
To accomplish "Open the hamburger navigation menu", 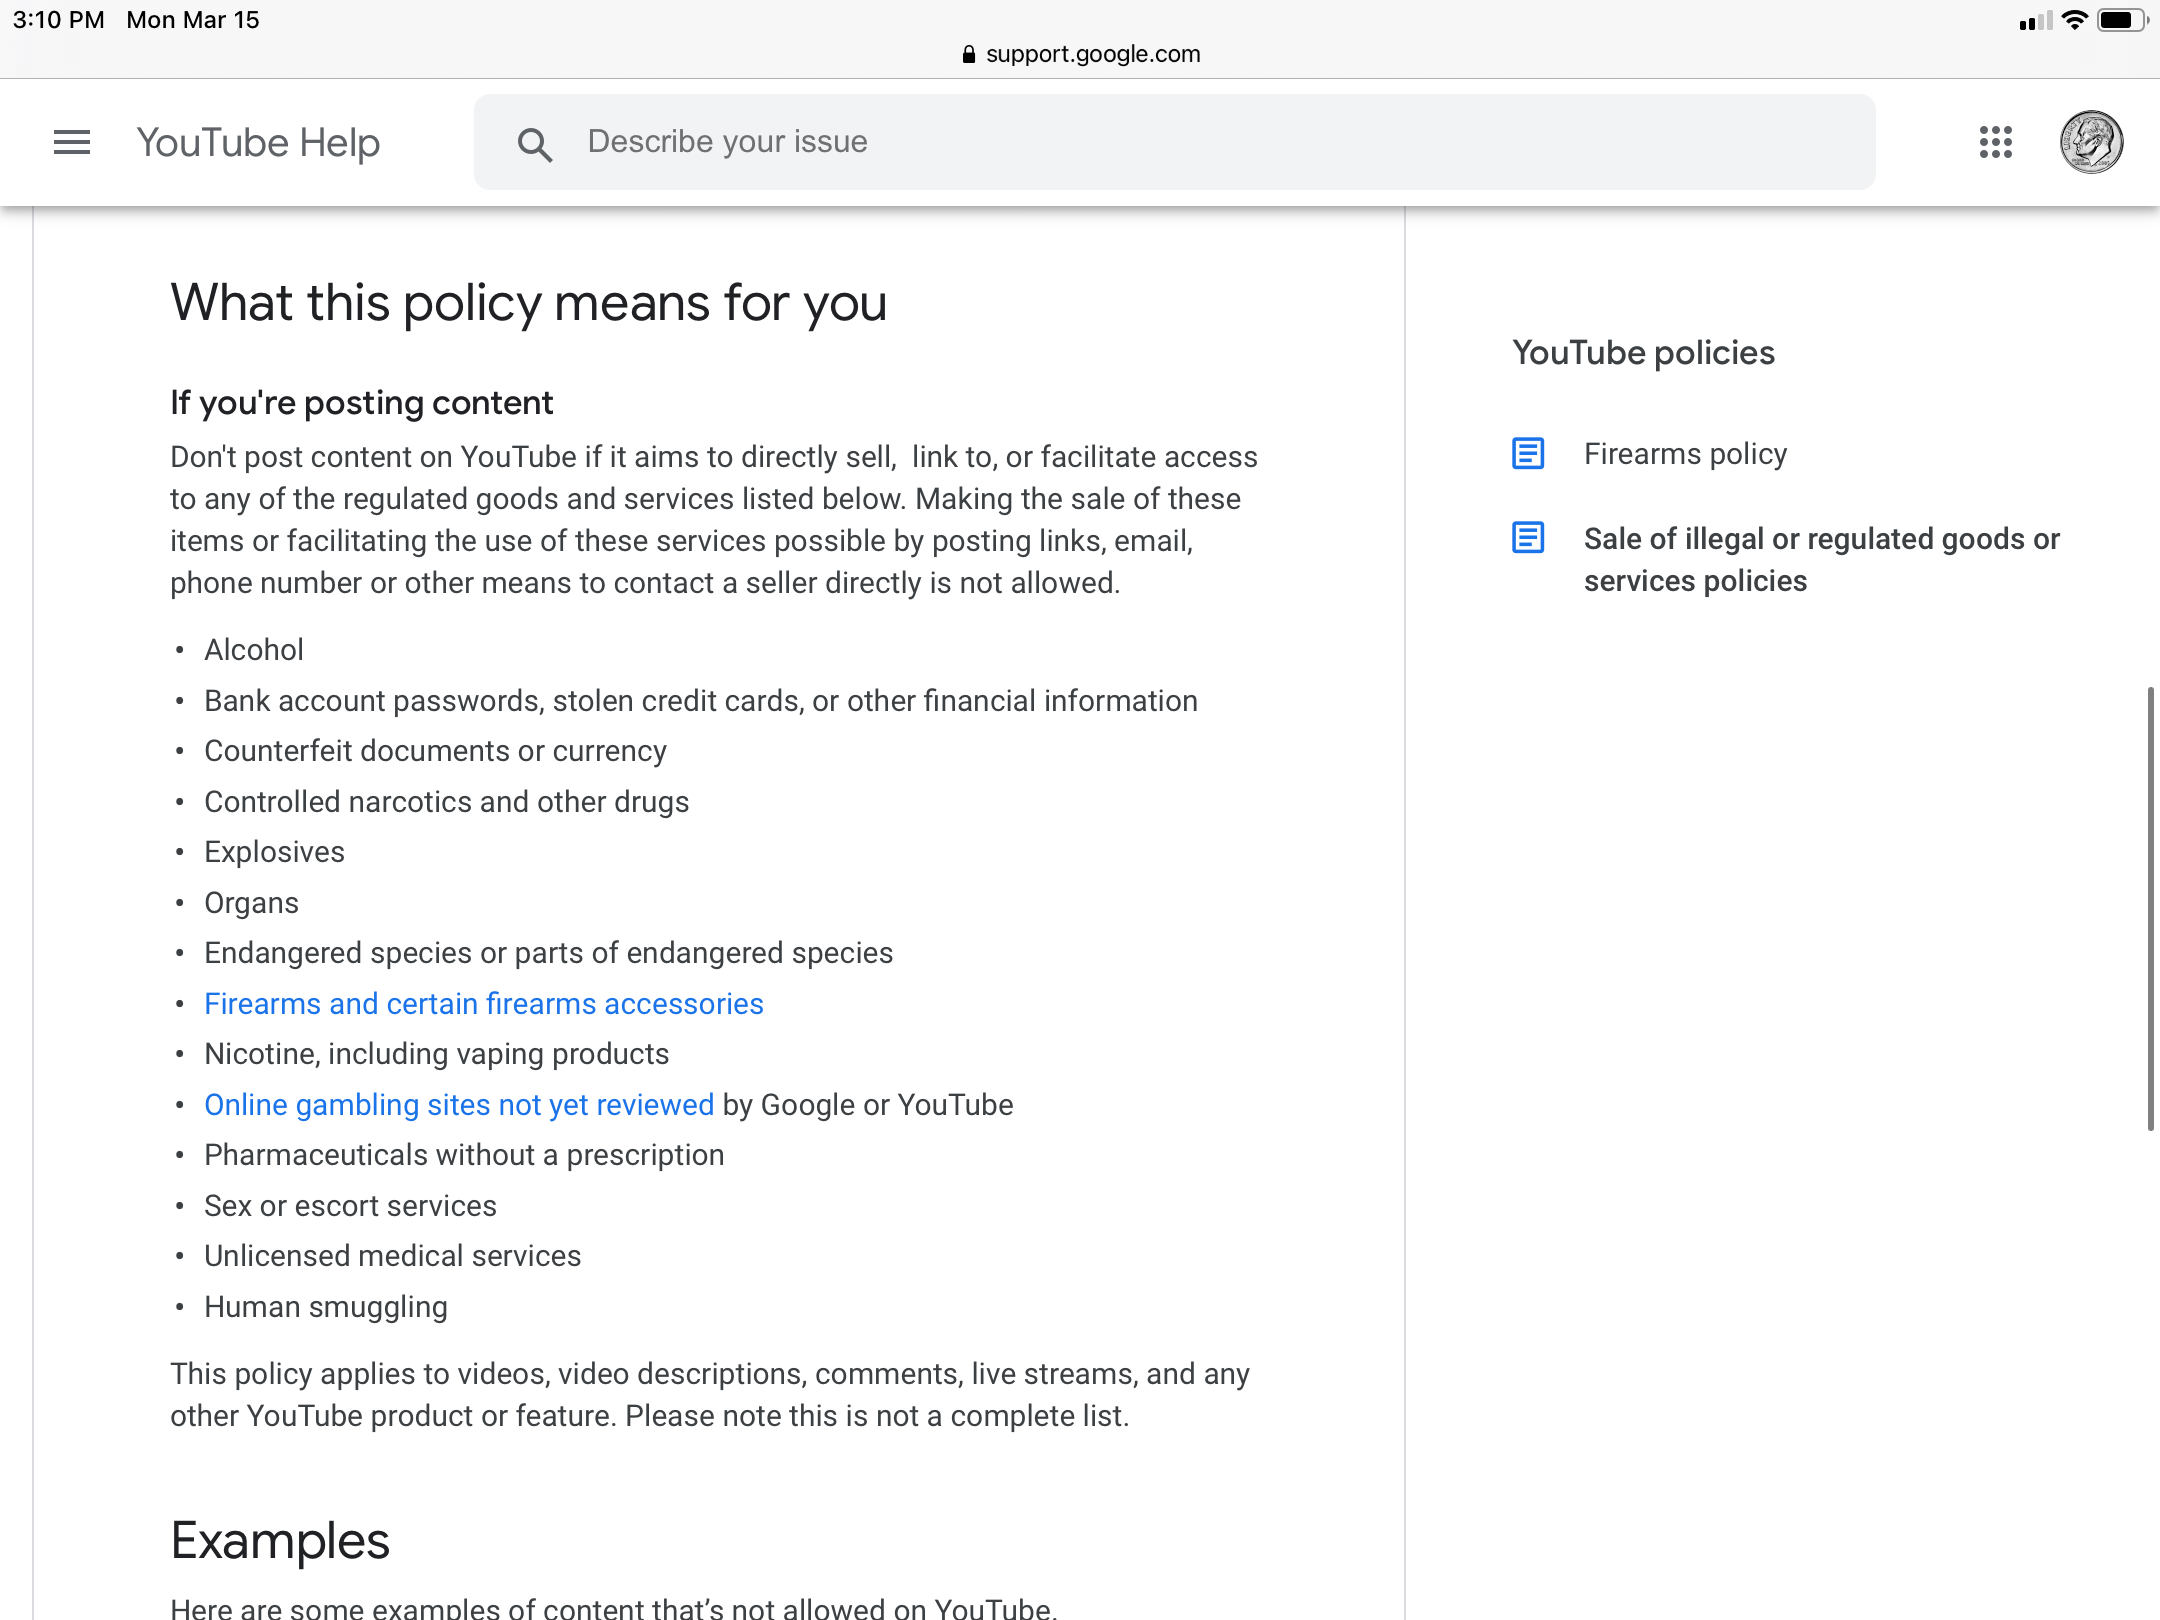I will [x=72, y=142].
